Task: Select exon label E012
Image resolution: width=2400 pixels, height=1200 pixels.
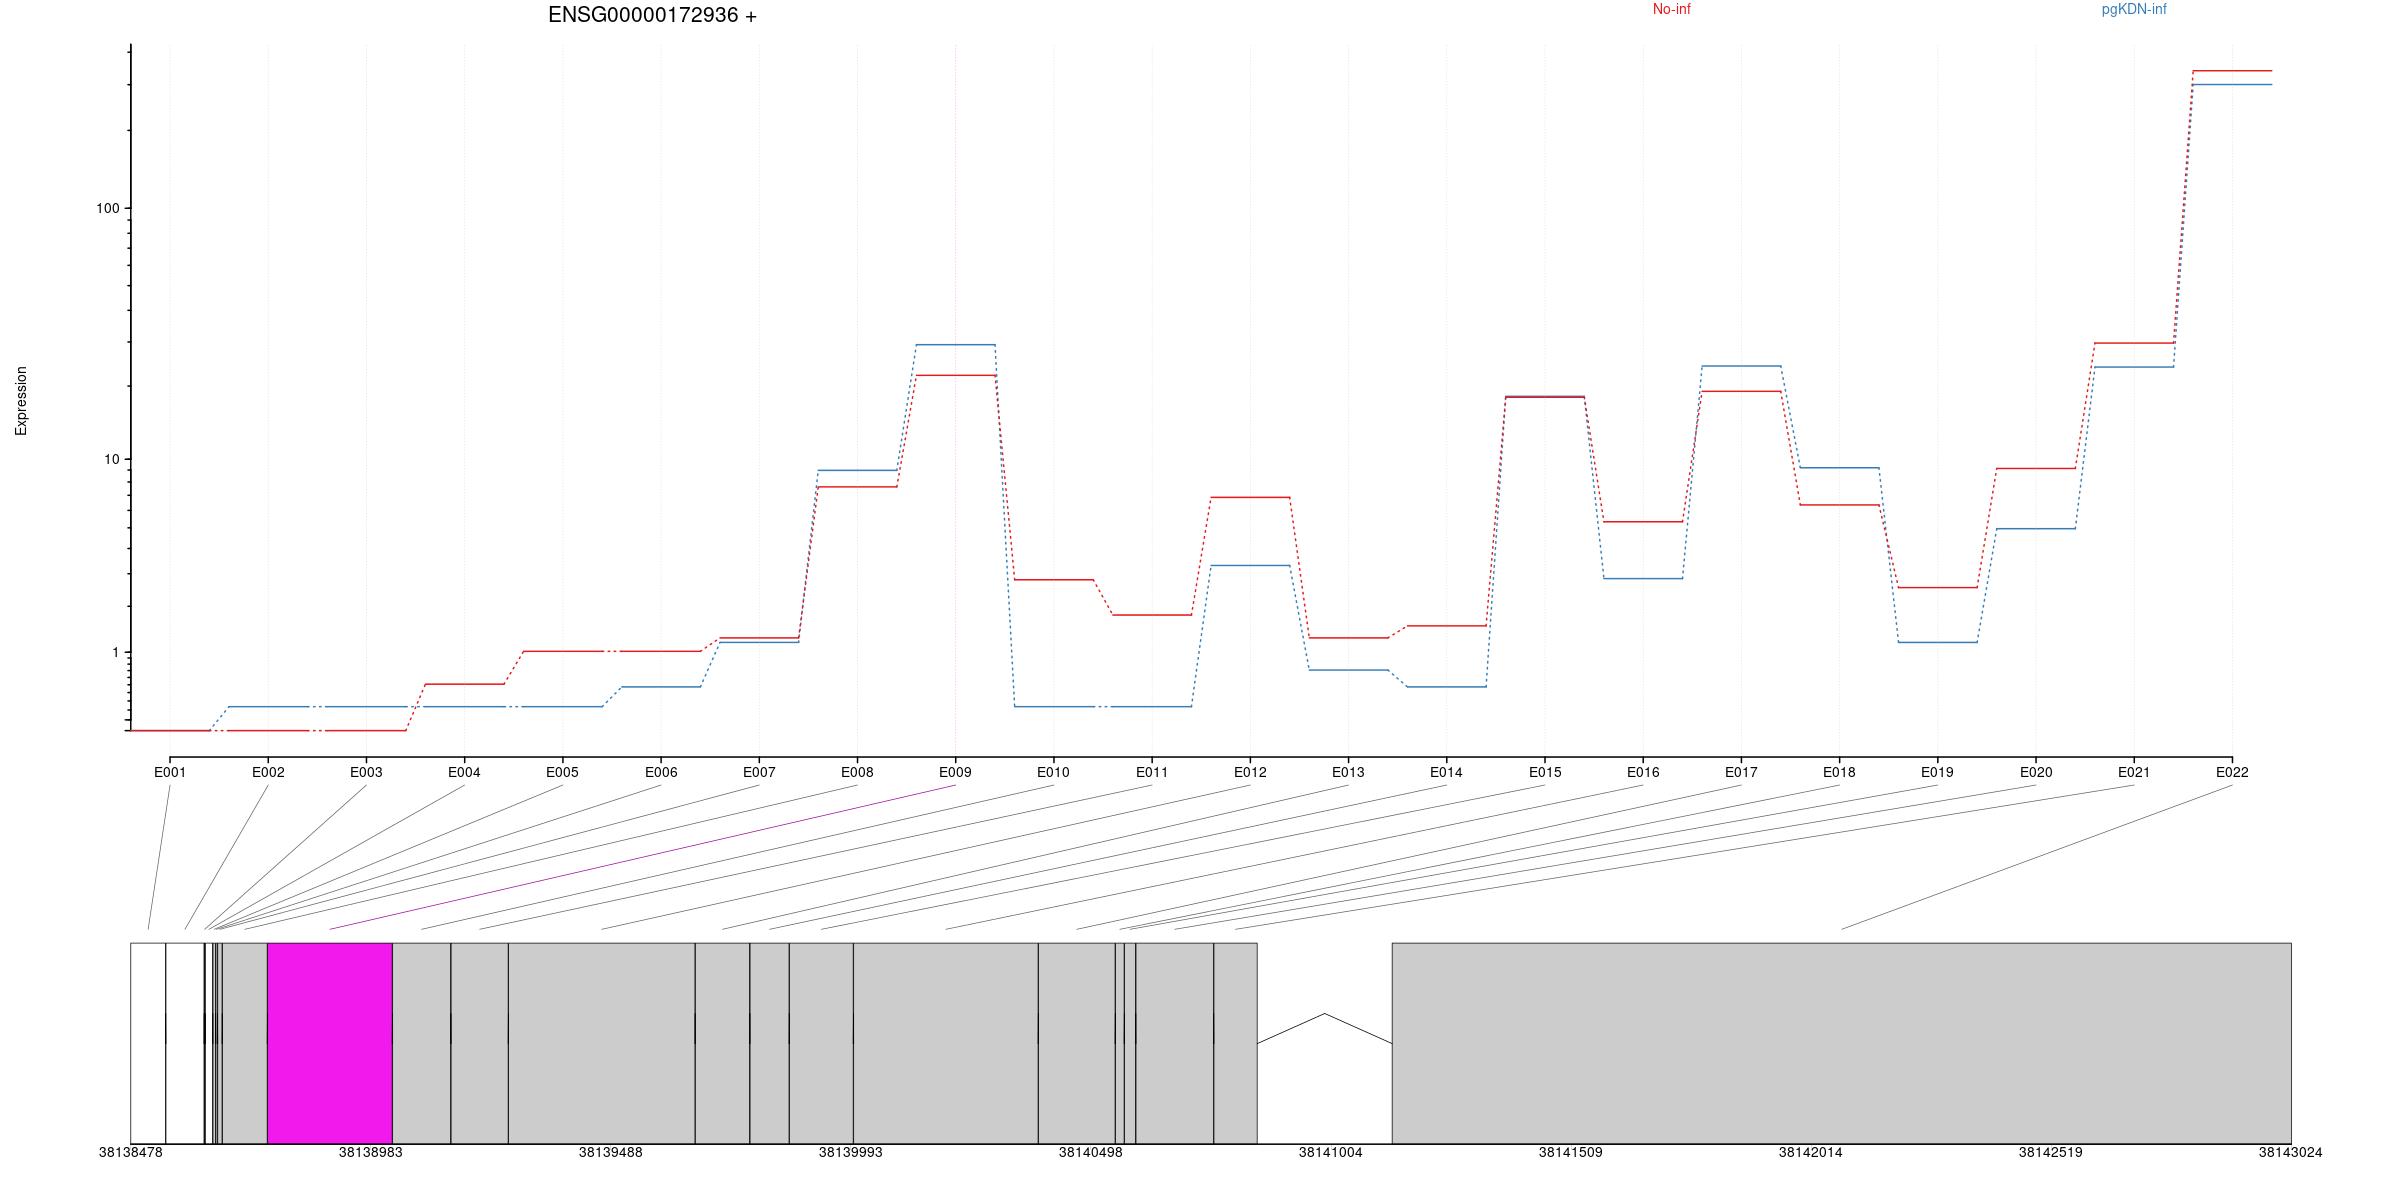Action: click(1250, 772)
